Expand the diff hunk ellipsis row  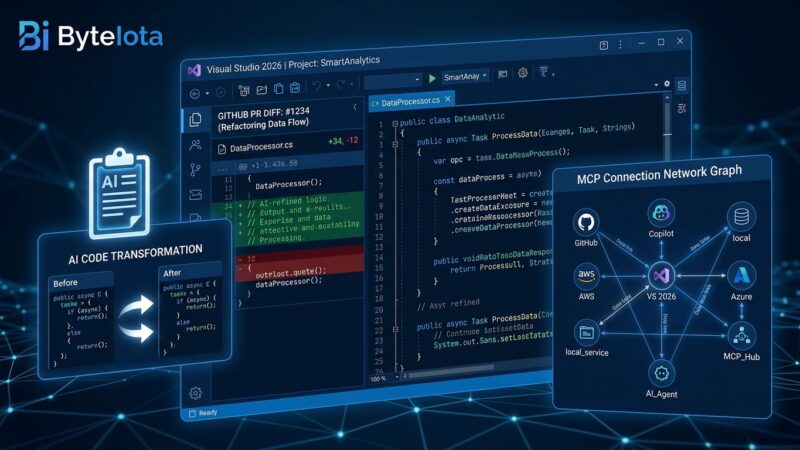pyautogui.click(x=223, y=168)
